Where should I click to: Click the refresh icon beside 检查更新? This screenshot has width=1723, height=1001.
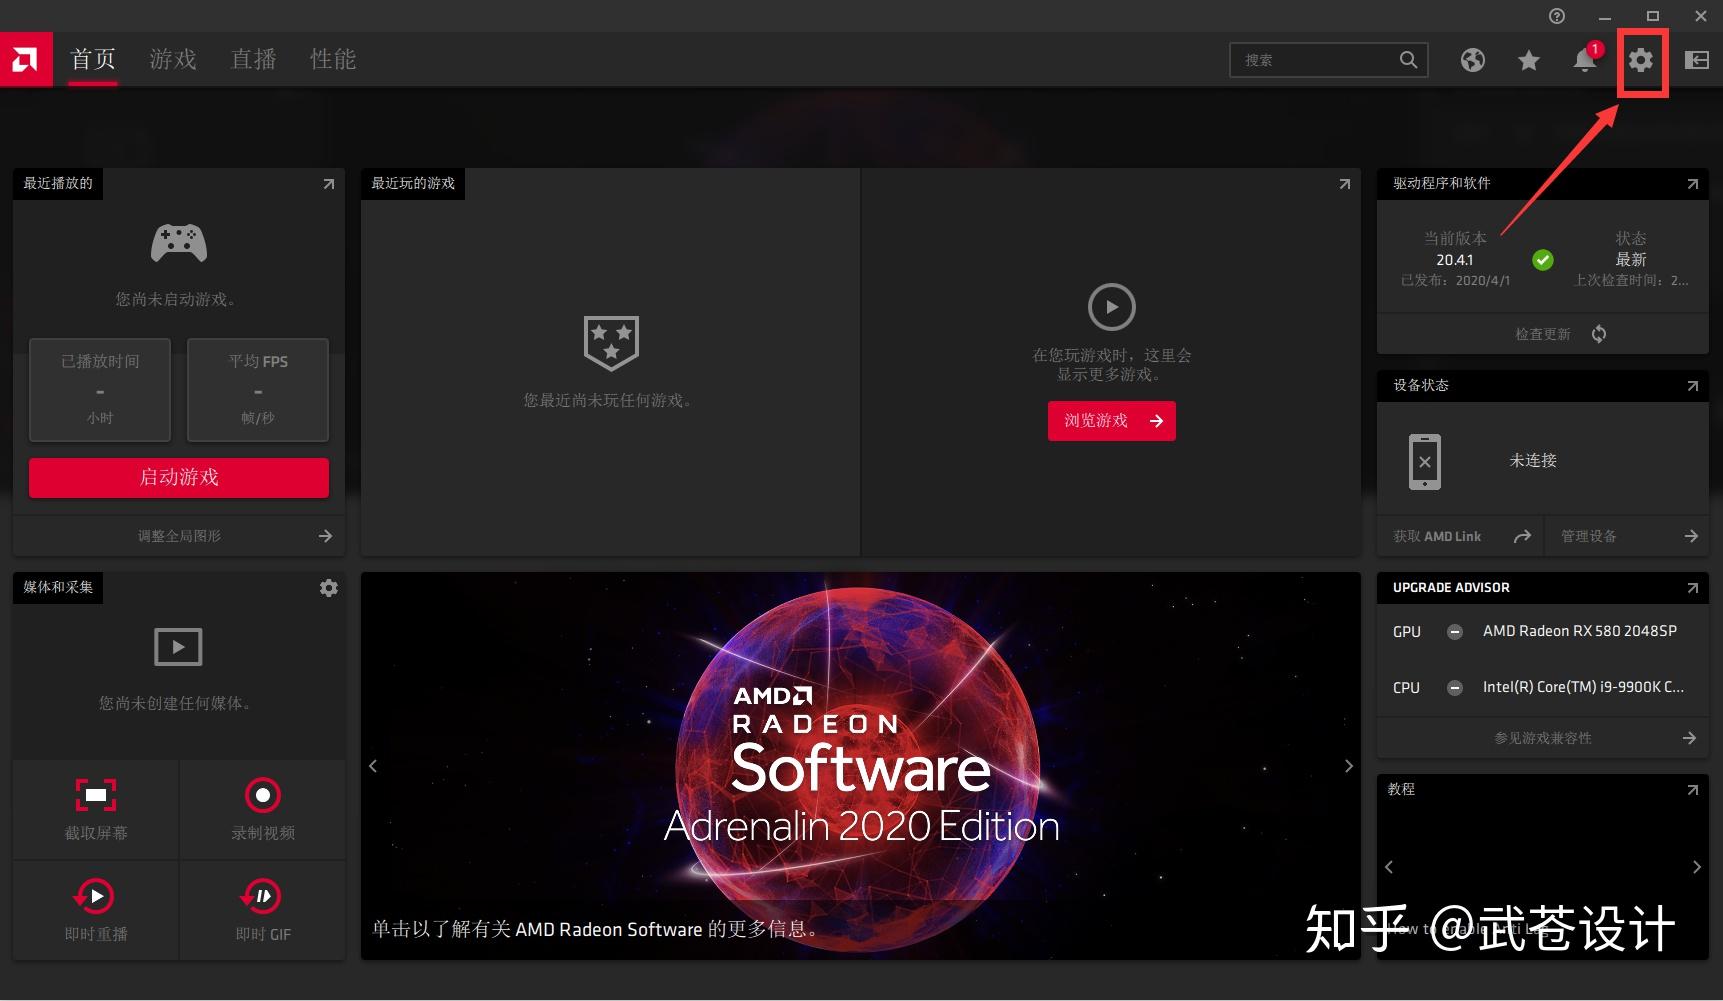point(1597,333)
